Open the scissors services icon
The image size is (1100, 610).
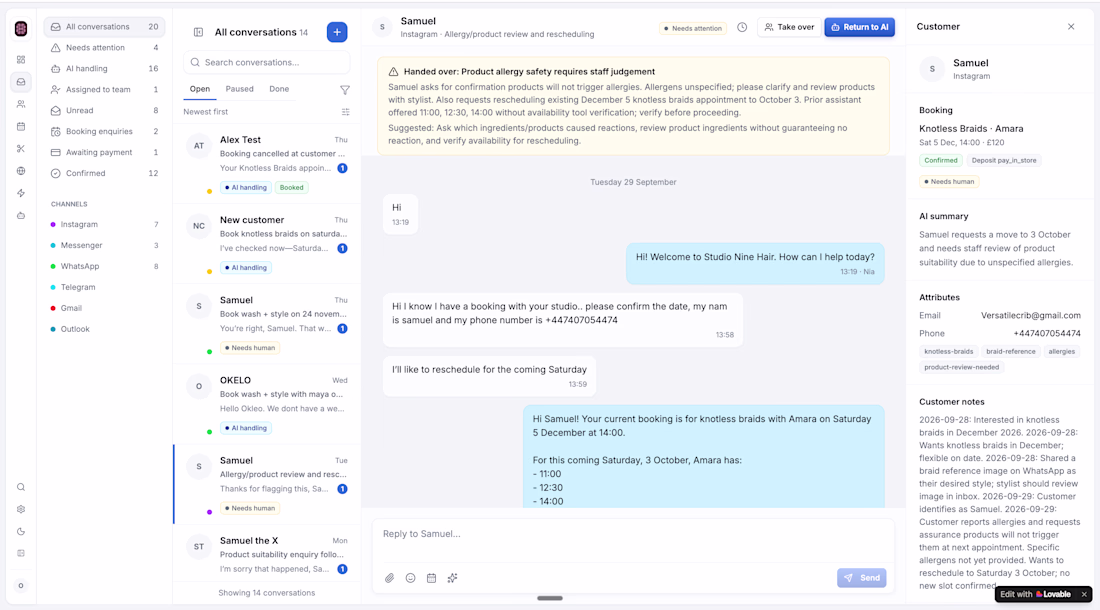click(21, 149)
